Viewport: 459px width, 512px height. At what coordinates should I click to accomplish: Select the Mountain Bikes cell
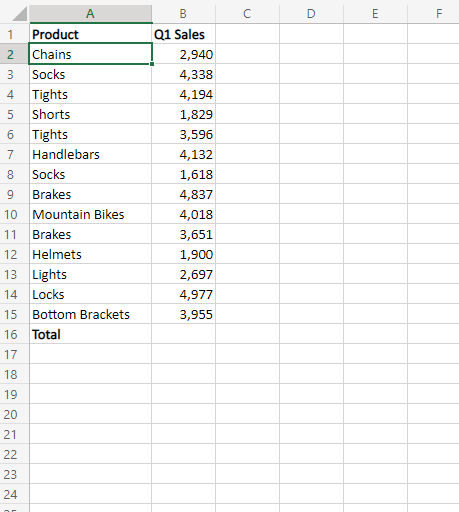(90, 214)
